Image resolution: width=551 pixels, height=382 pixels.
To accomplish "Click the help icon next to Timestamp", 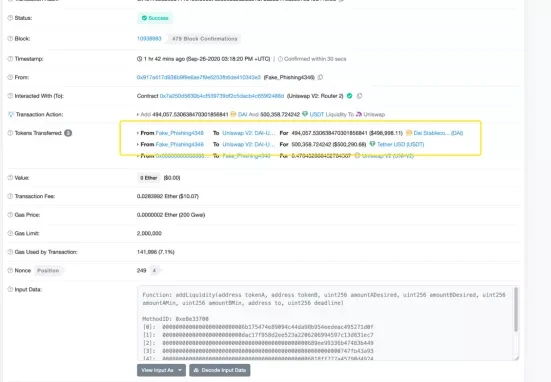I will [x=10, y=59].
